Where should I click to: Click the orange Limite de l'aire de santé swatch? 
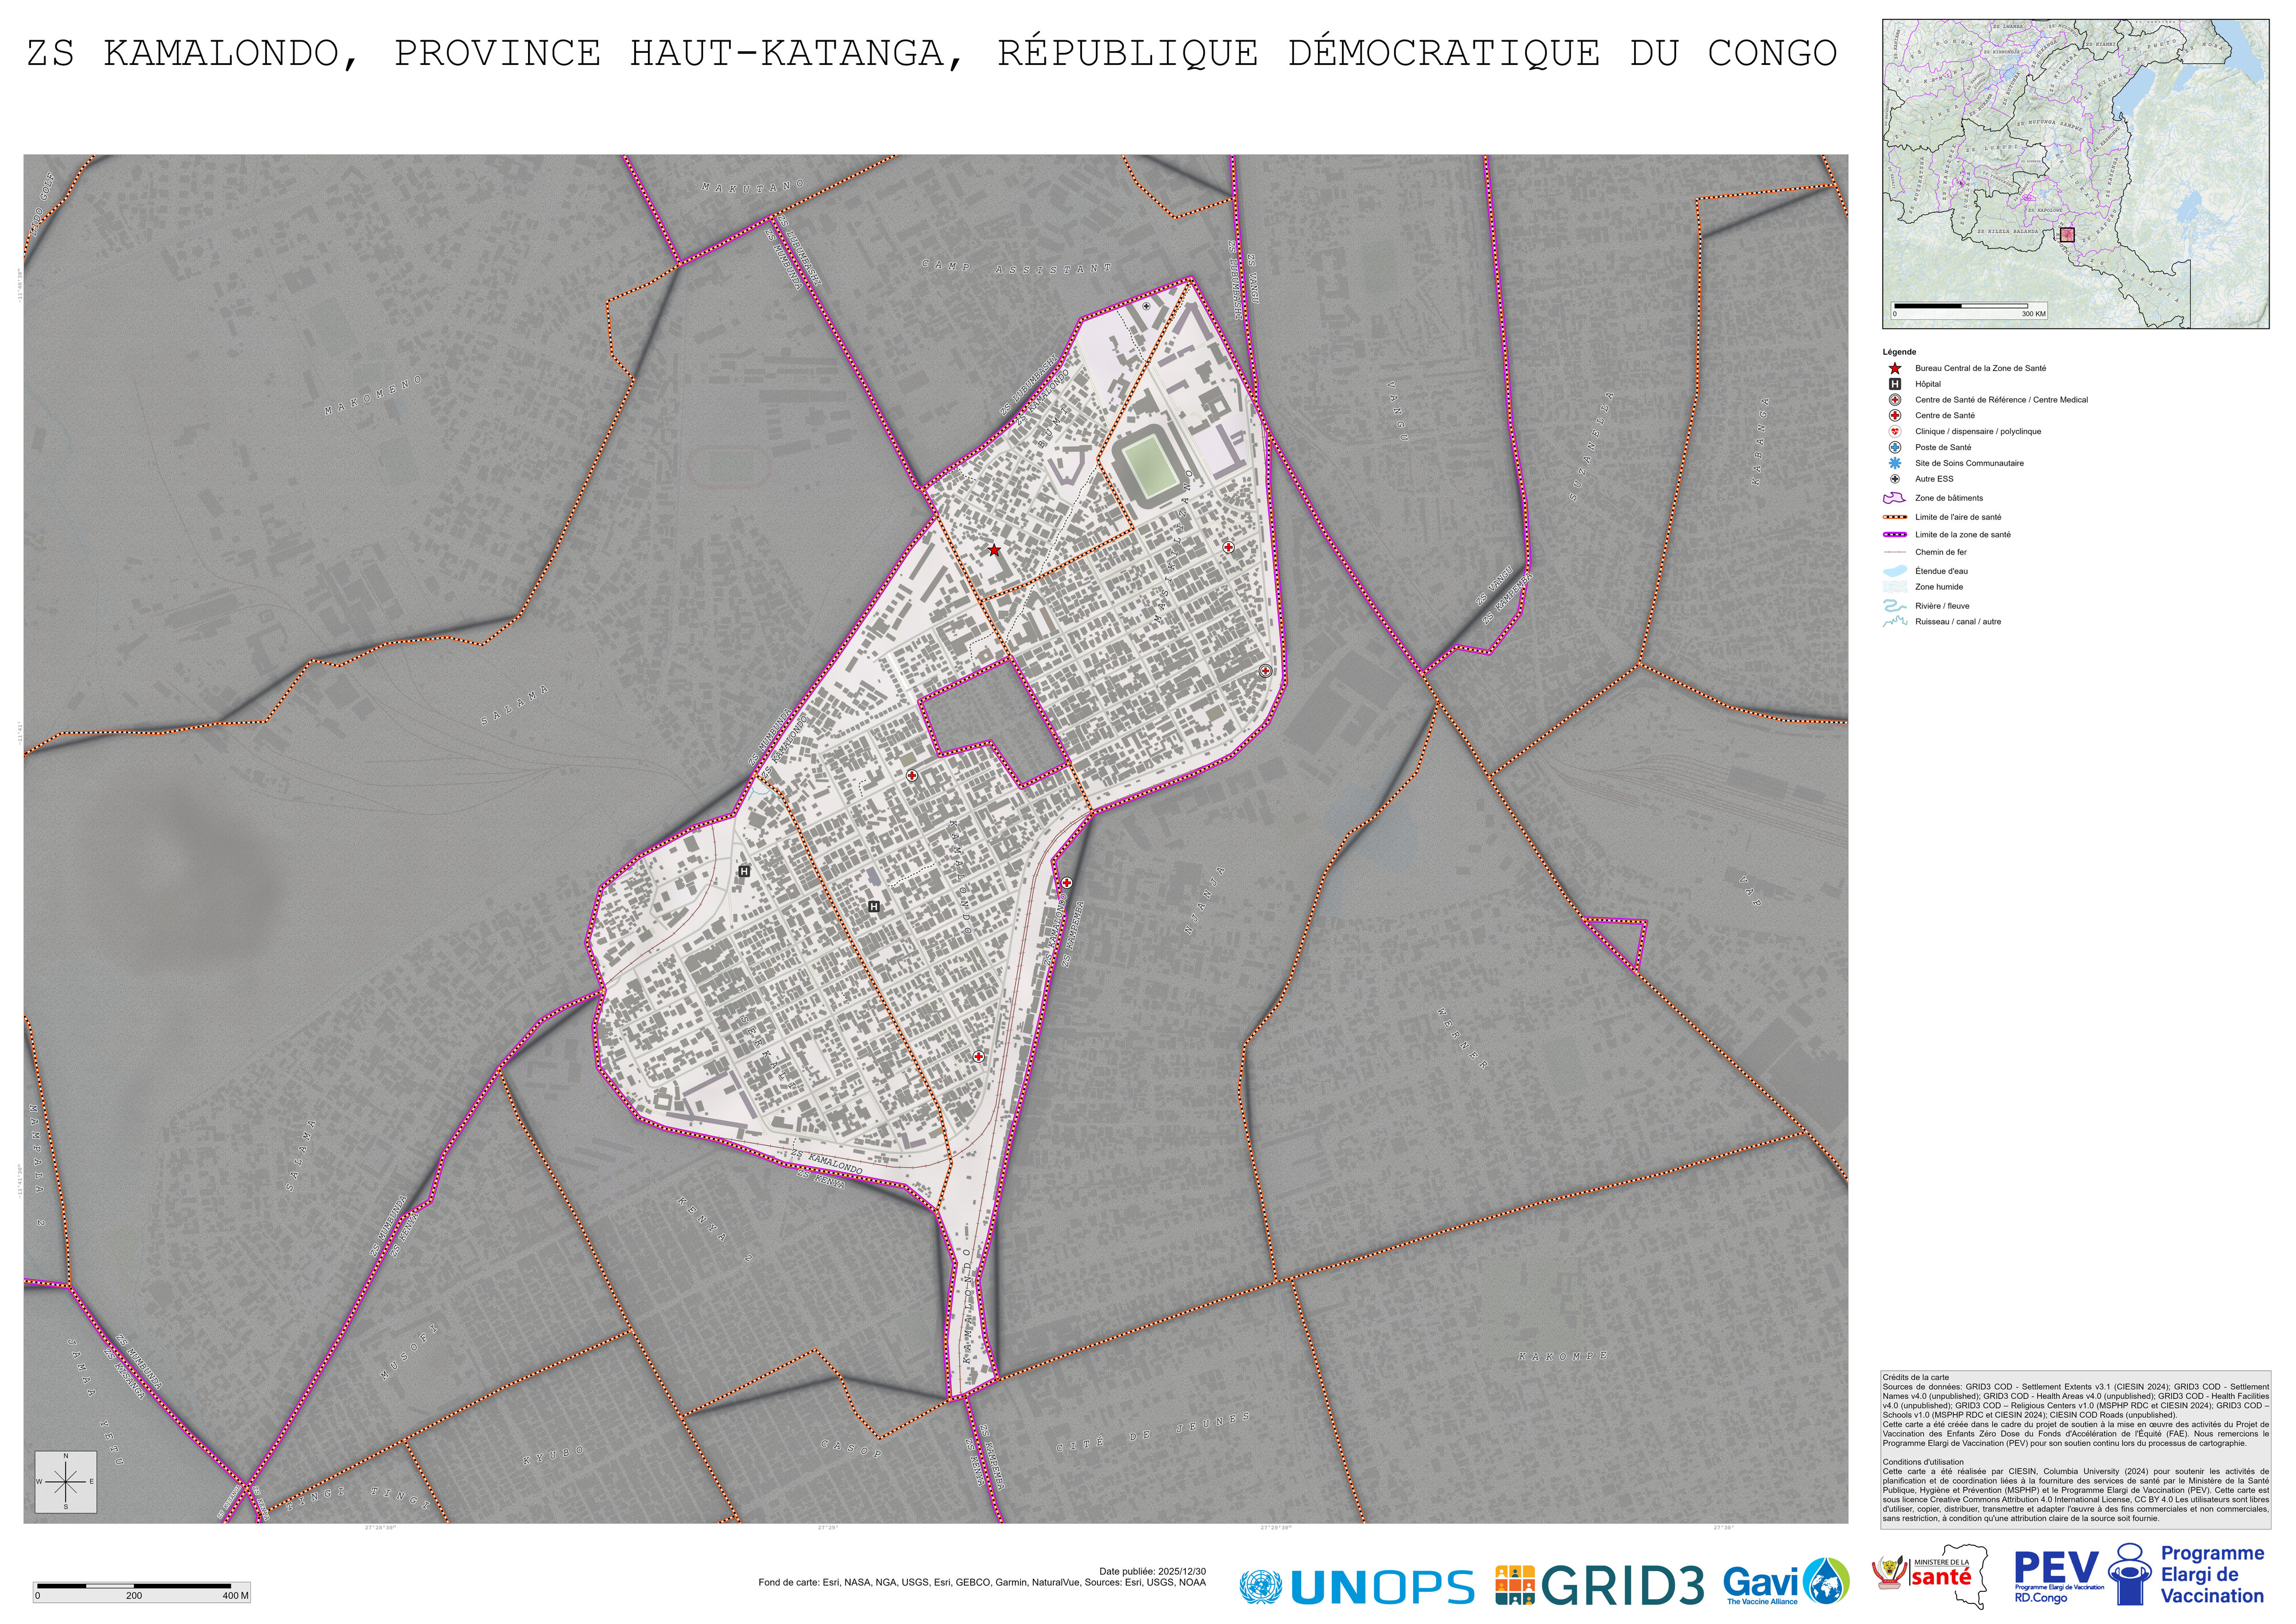click(x=1894, y=517)
